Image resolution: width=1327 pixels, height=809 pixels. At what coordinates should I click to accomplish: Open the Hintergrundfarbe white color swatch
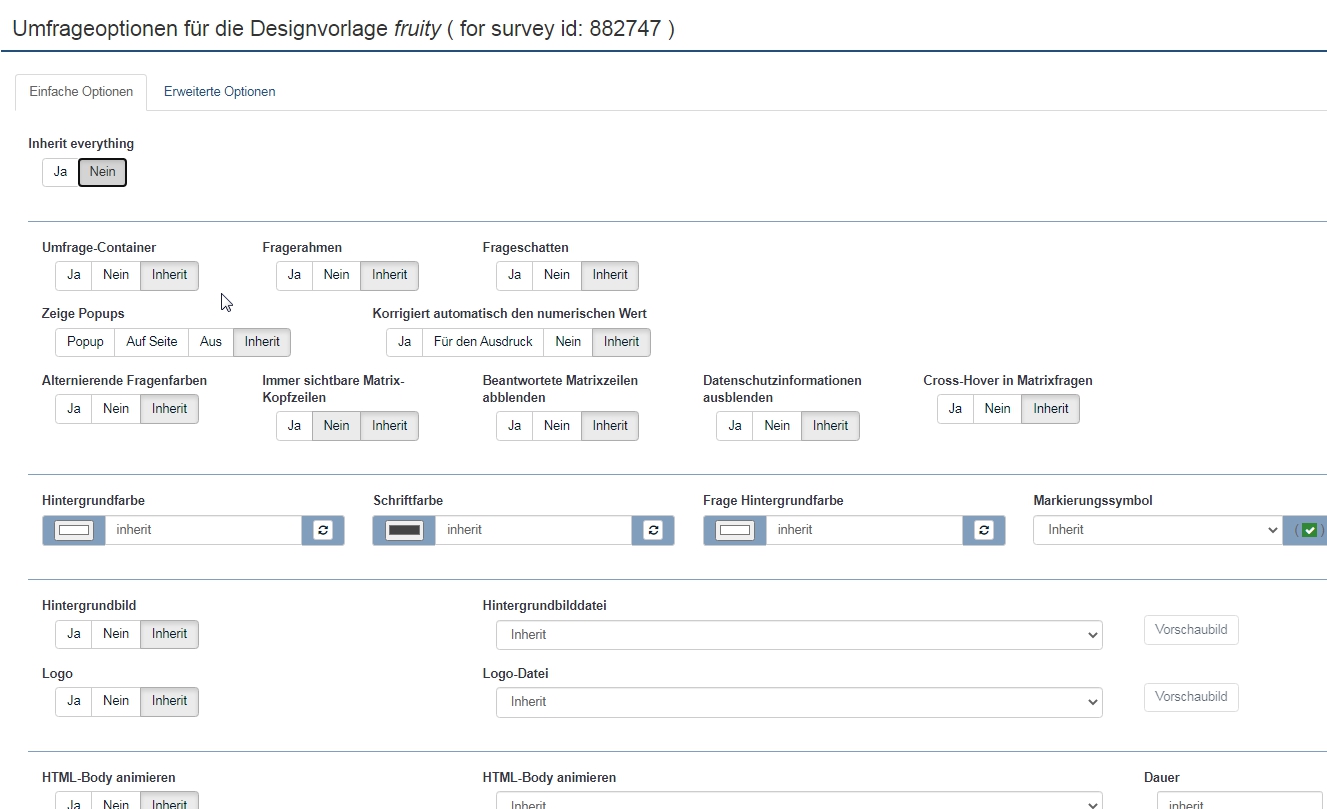74,530
